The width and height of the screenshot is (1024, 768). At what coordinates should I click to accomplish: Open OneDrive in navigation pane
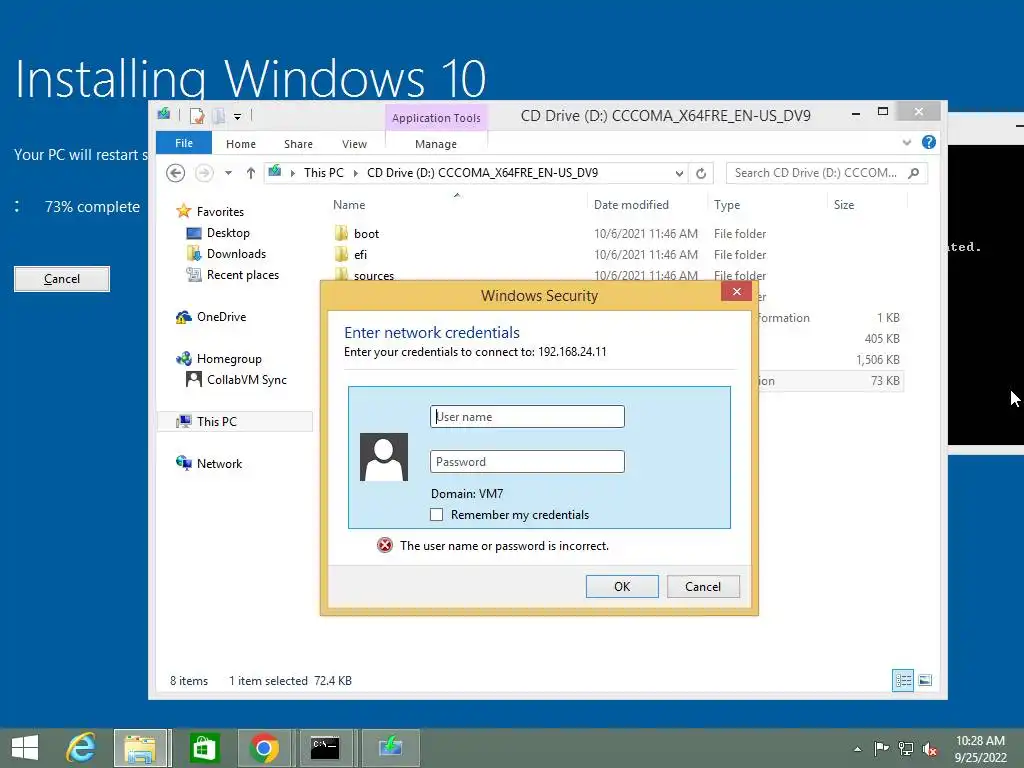[221, 317]
